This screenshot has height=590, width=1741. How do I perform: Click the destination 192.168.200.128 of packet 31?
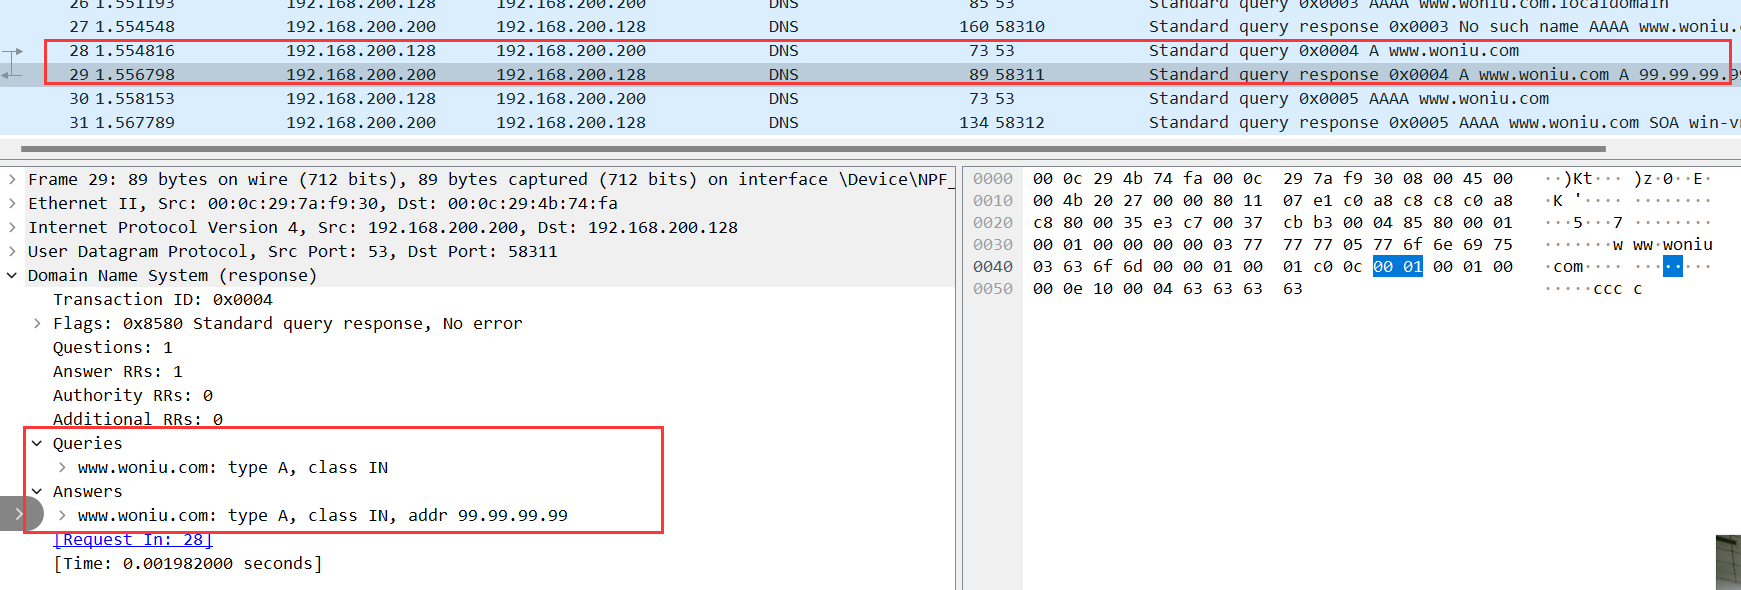point(571,123)
